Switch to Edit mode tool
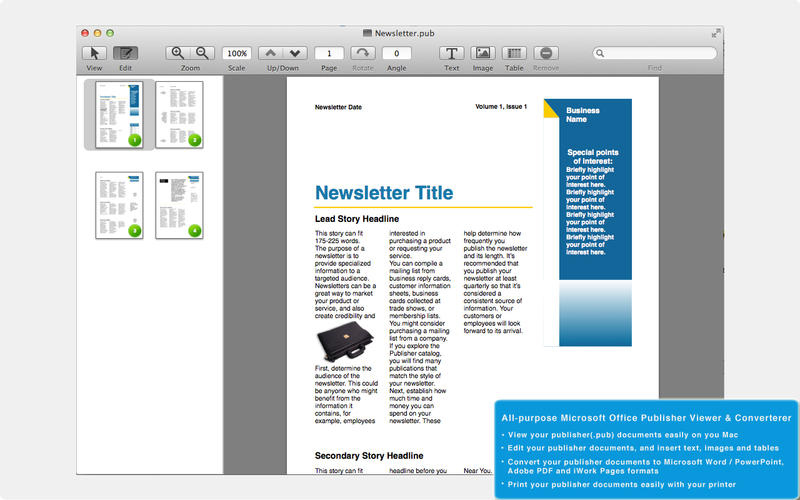Screen dimensions: 800x500 (x=126, y=53)
